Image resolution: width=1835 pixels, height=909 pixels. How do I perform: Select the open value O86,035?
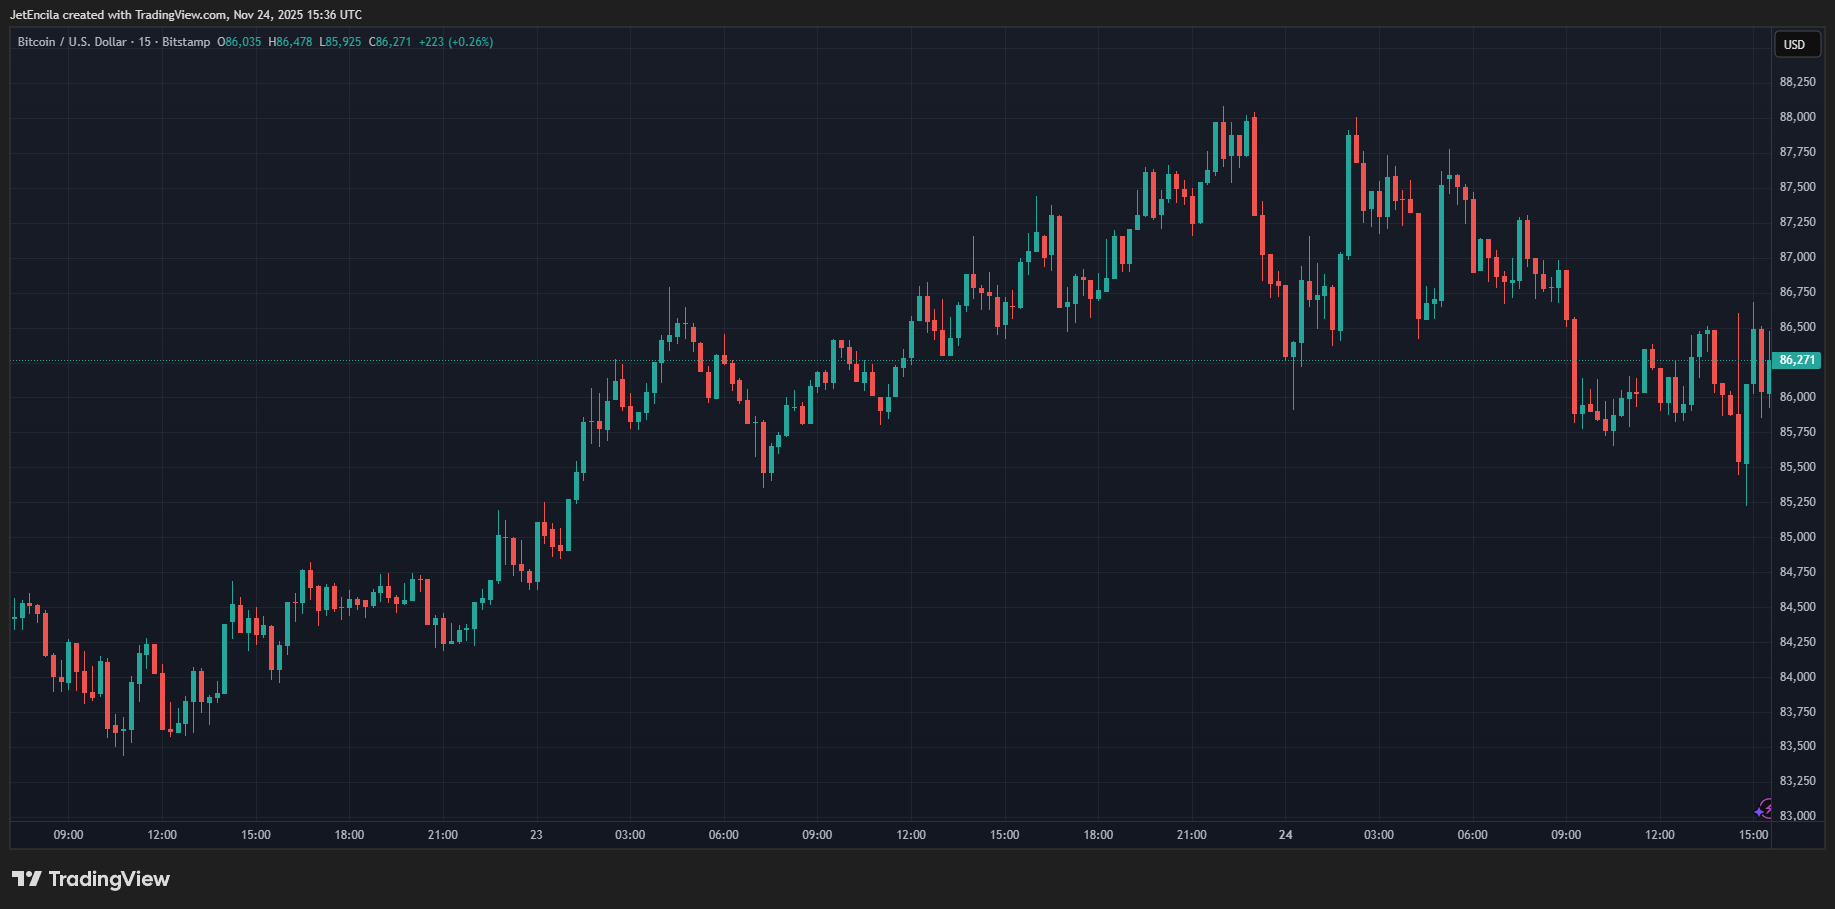point(239,42)
